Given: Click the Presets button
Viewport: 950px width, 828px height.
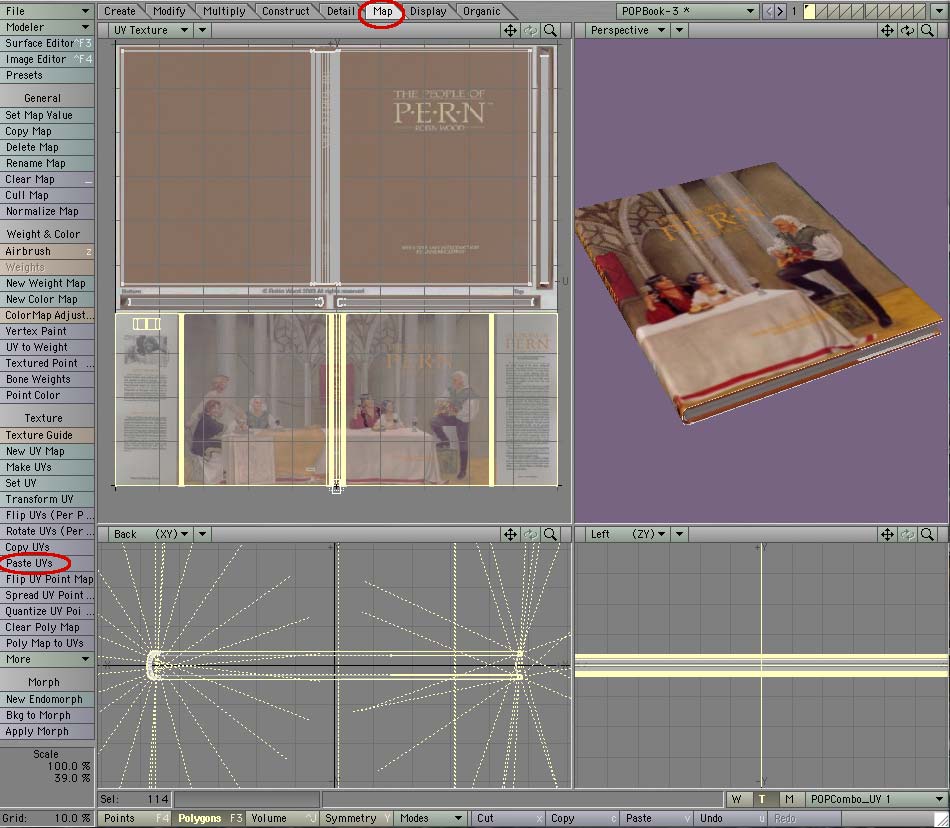Looking at the screenshot, I should coord(47,75).
